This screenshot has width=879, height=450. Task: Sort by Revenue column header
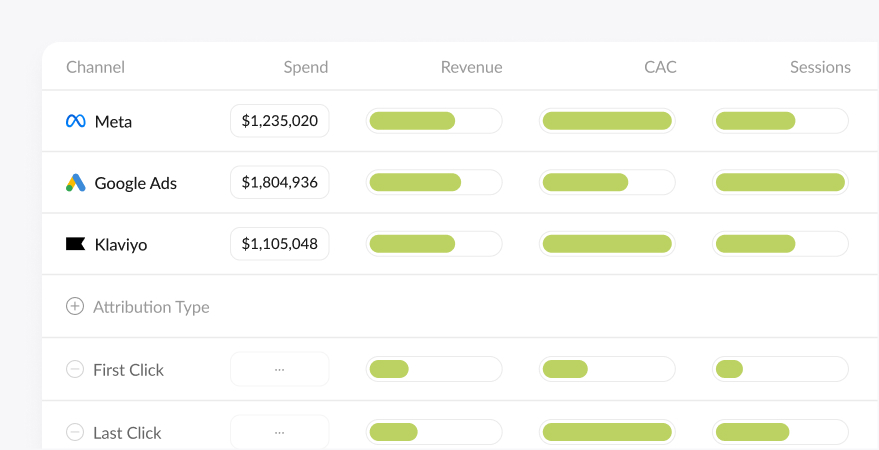pyautogui.click(x=471, y=67)
